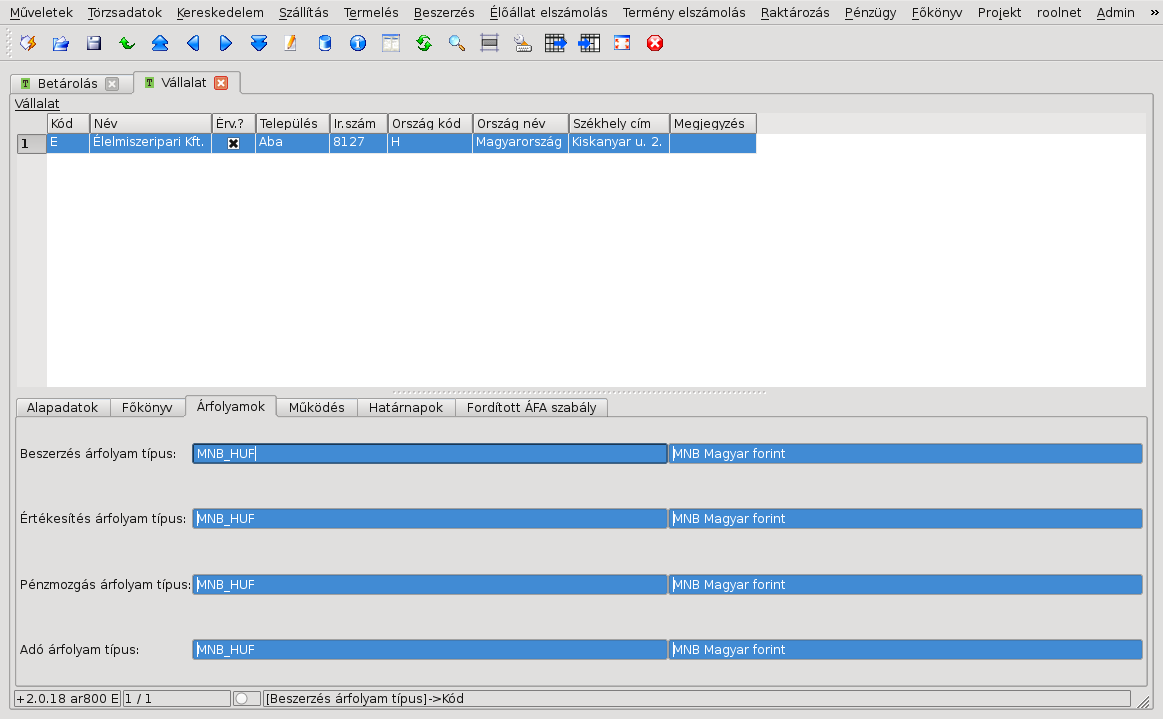This screenshot has width=1163, height=719.
Task: Toggle the Érv.? checkbox in first row
Action: (233, 143)
